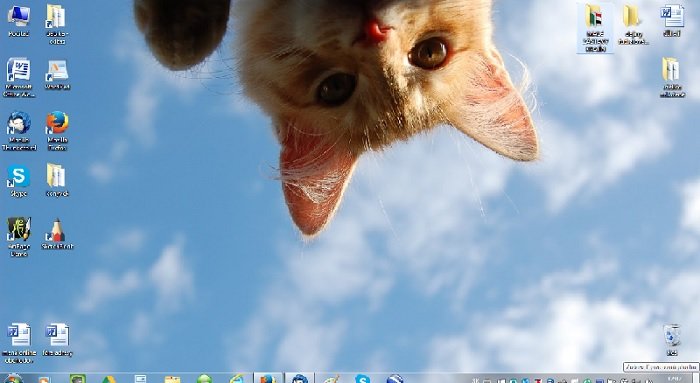700x383 pixels.
Task: Open Paint palette icon in taskbar
Action: 331,379
